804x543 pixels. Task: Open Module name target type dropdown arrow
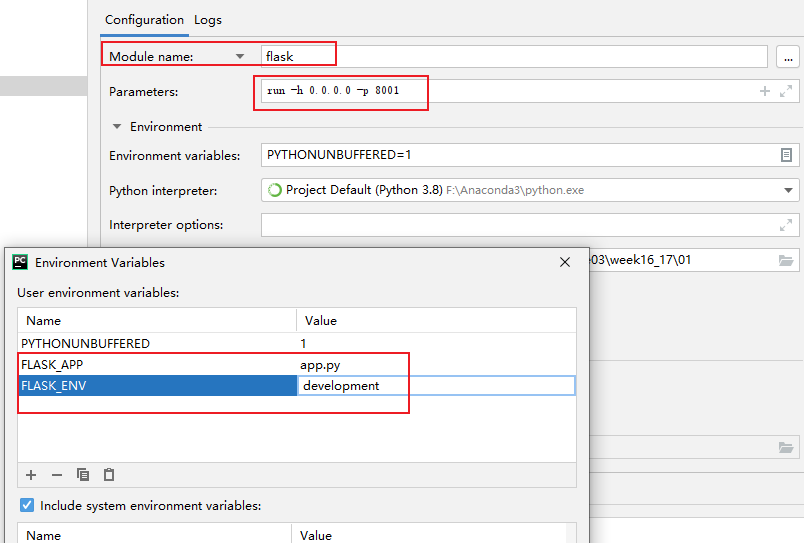[239, 56]
